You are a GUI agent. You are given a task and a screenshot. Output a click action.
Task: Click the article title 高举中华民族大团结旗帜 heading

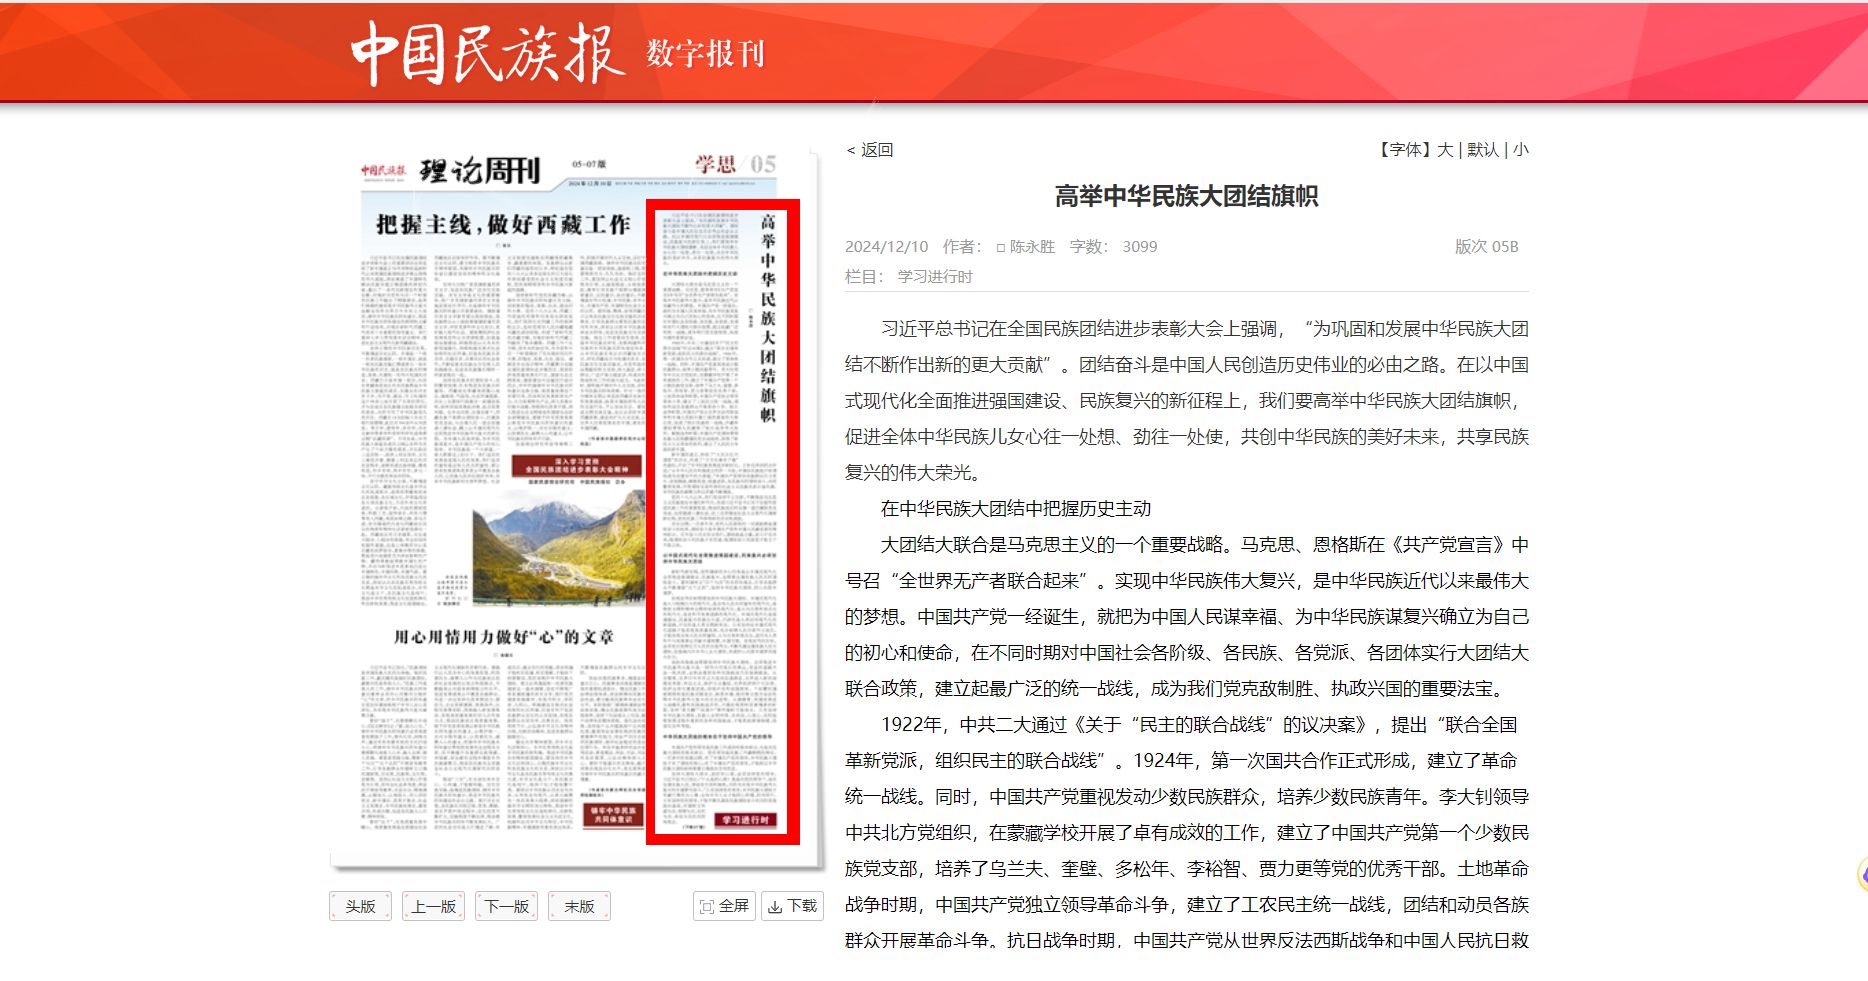1186,197
